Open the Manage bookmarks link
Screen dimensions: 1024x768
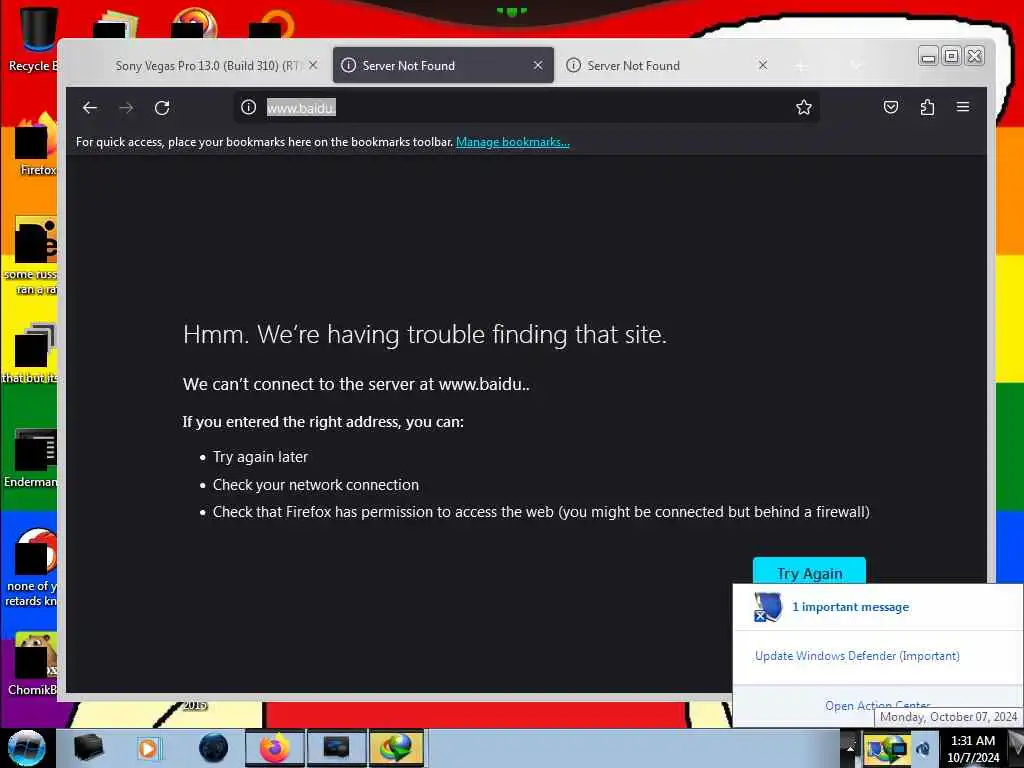[x=513, y=142]
